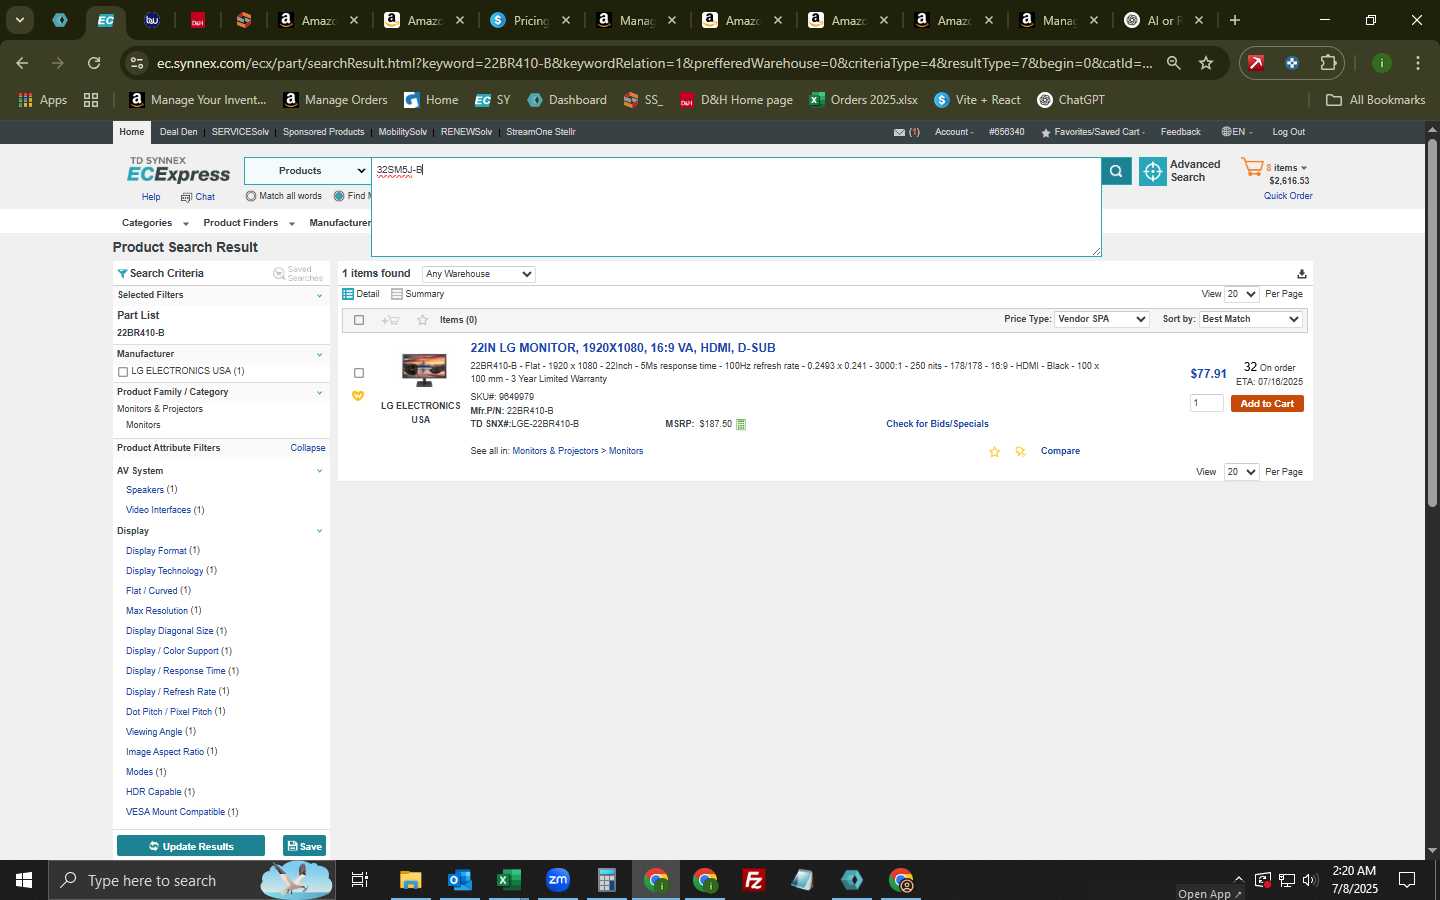Open the Sponsored Products tab
The width and height of the screenshot is (1440, 900).
[x=323, y=132]
